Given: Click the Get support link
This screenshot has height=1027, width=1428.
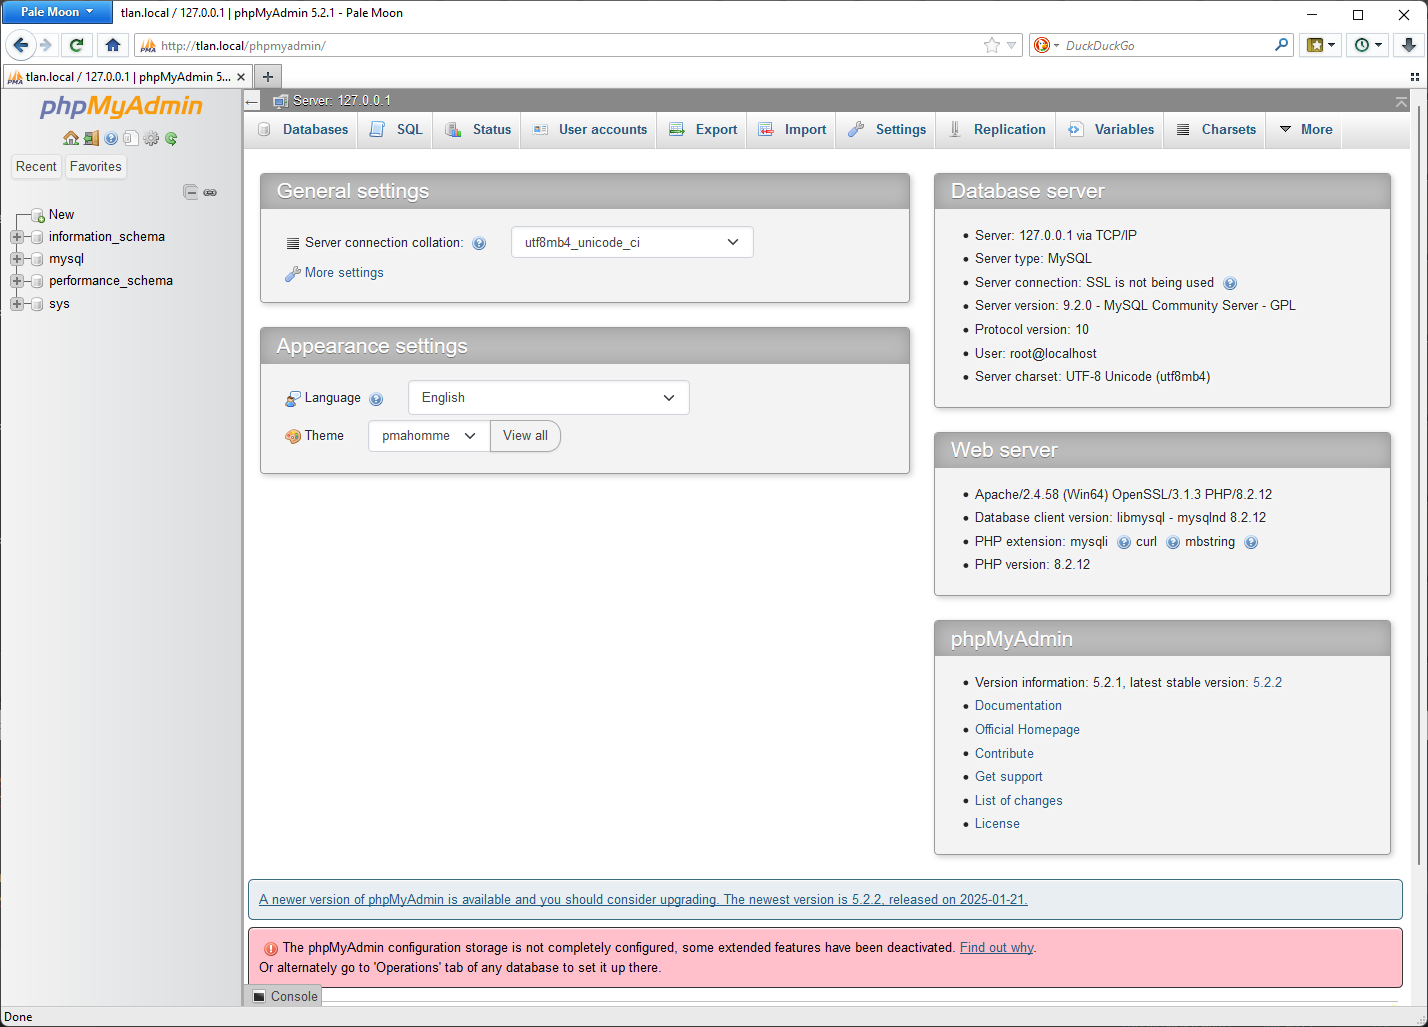Looking at the screenshot, I should pyautogui.click(x=1008, y=777).
